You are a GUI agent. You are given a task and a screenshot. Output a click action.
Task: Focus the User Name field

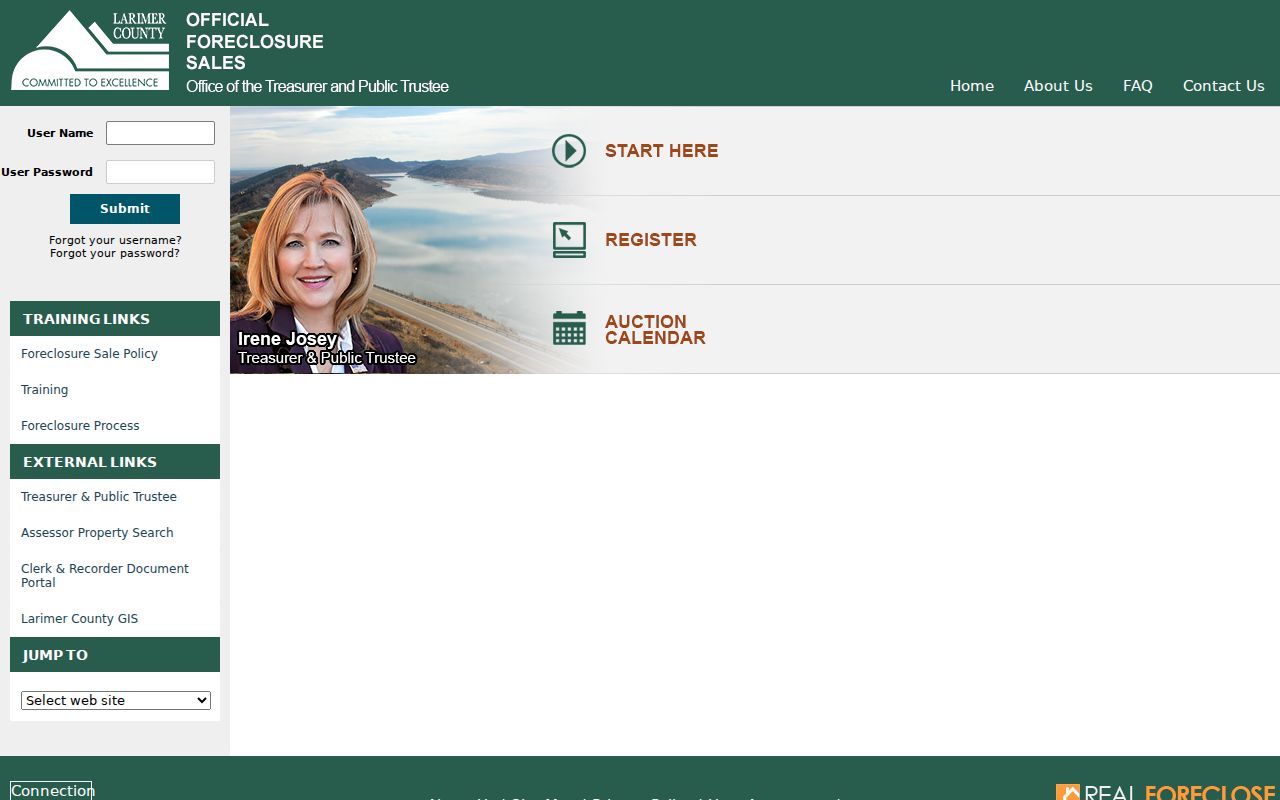[160, 133]
